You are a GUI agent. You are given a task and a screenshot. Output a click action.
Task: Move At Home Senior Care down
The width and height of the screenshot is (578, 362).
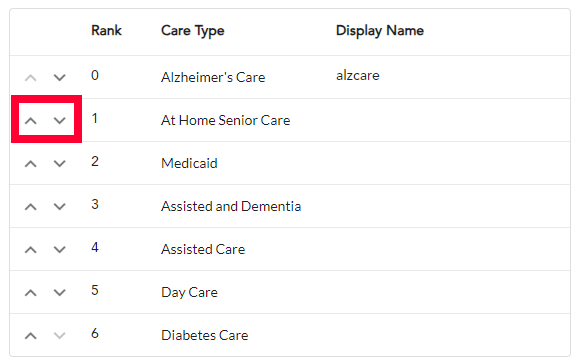click(x=59, y=121)
